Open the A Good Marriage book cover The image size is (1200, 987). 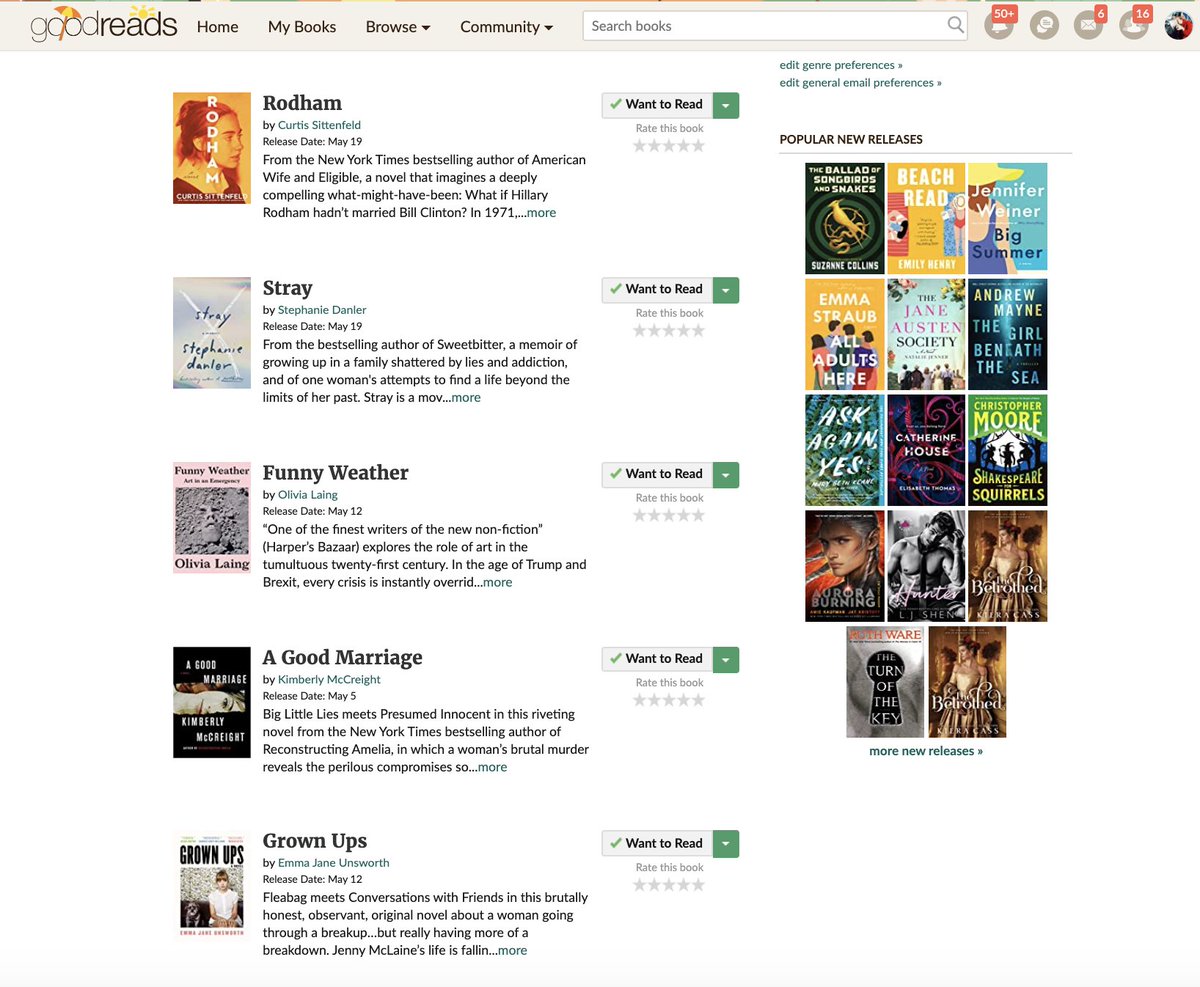pyautogui.click(x=212, y=702)
